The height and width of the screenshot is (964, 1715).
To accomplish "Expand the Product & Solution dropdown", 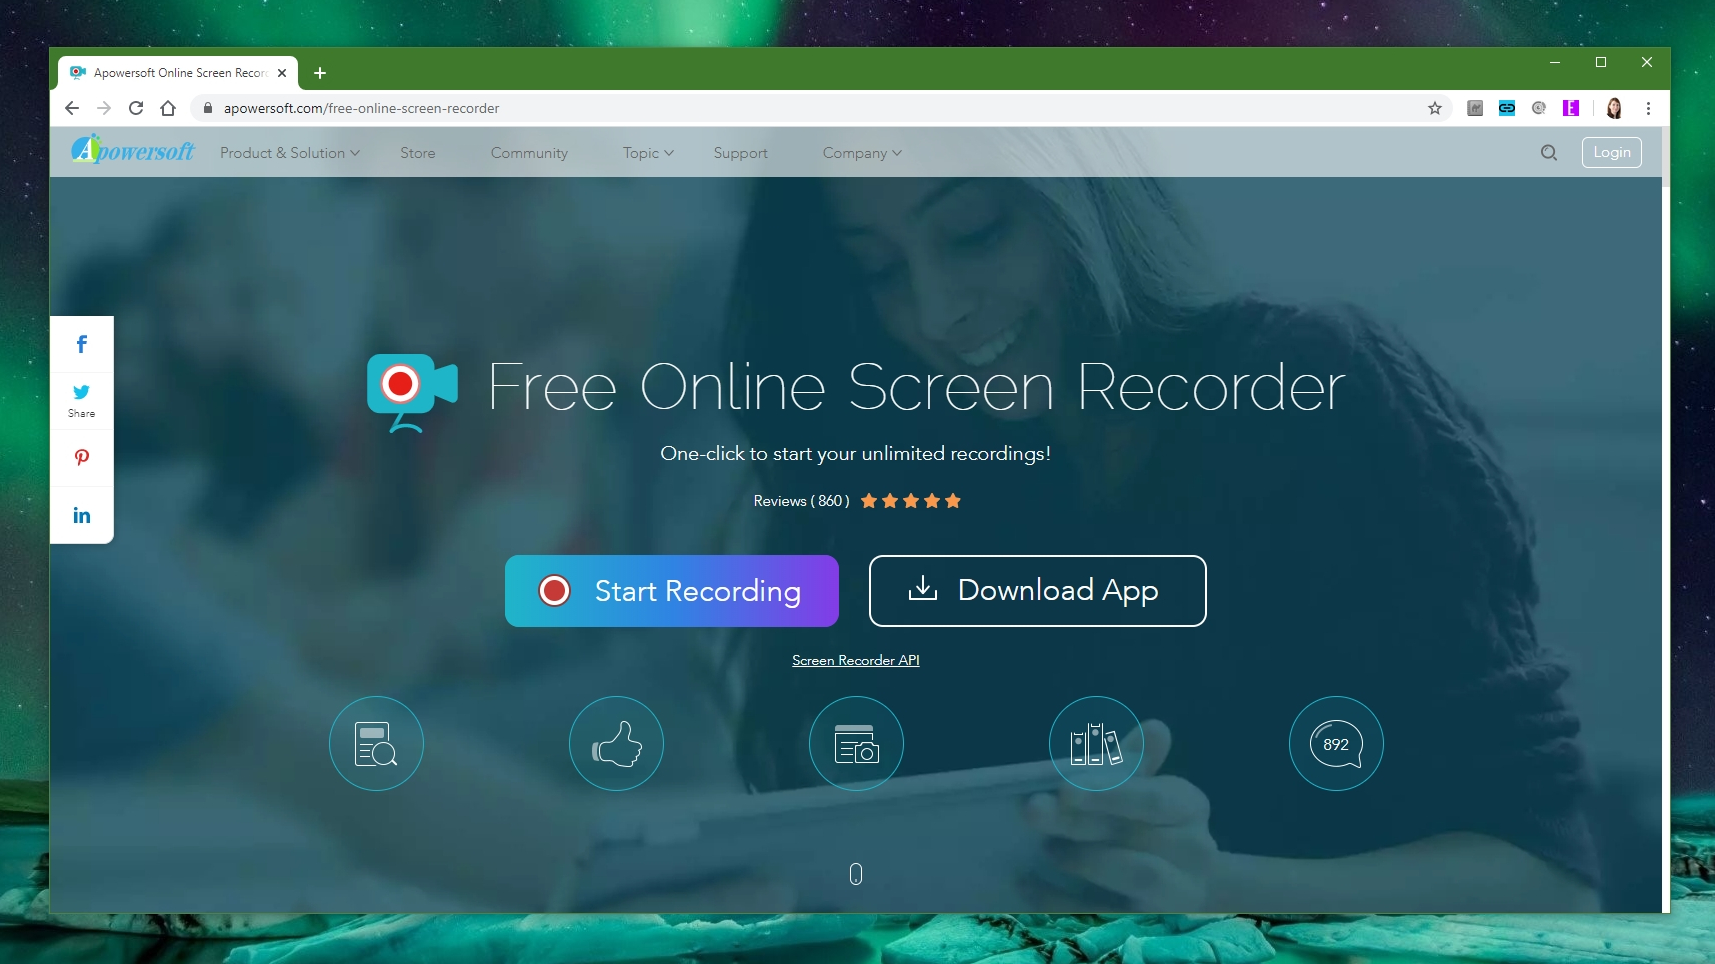I will (288, 152).
